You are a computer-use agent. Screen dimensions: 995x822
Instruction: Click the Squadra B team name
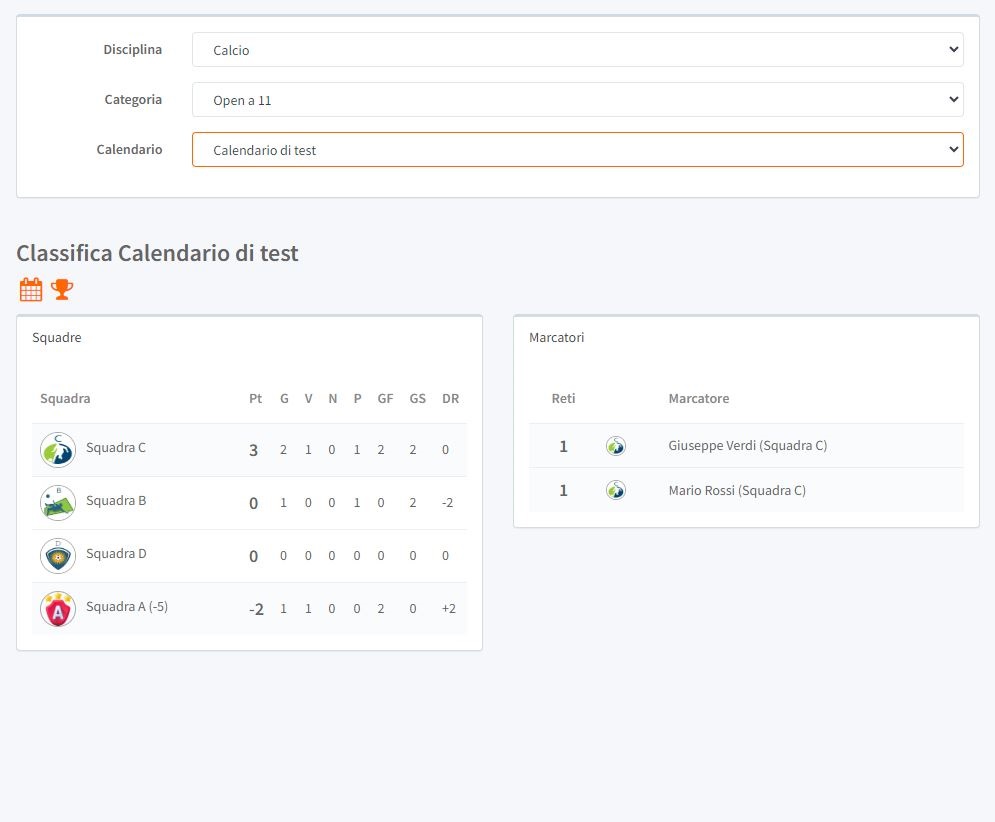(116, 500)
